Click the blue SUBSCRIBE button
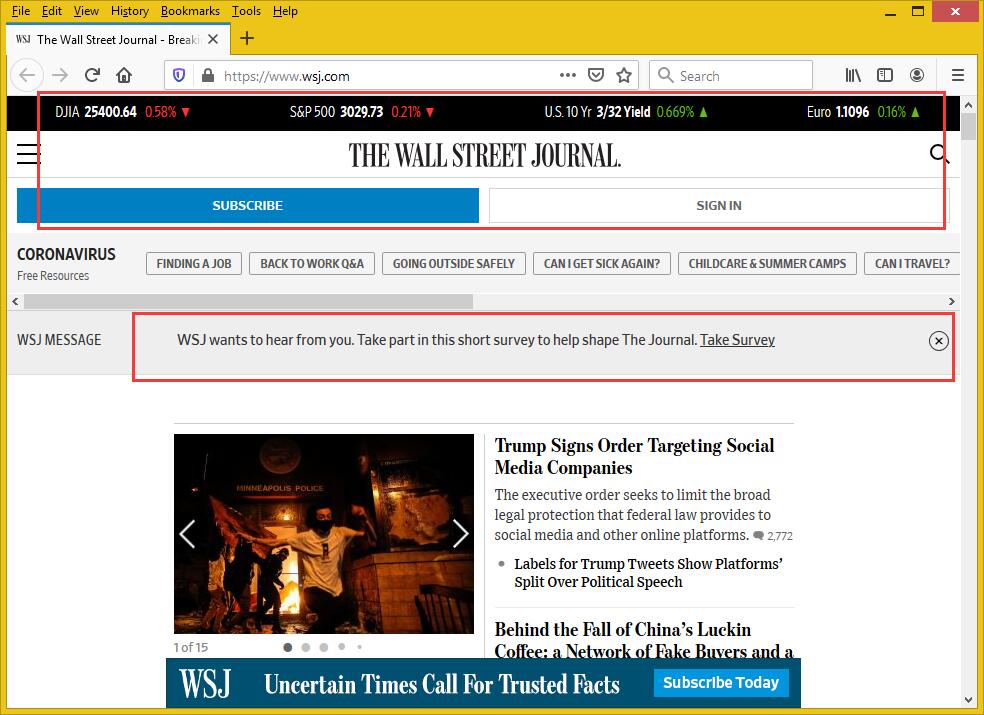 point(247,205)
